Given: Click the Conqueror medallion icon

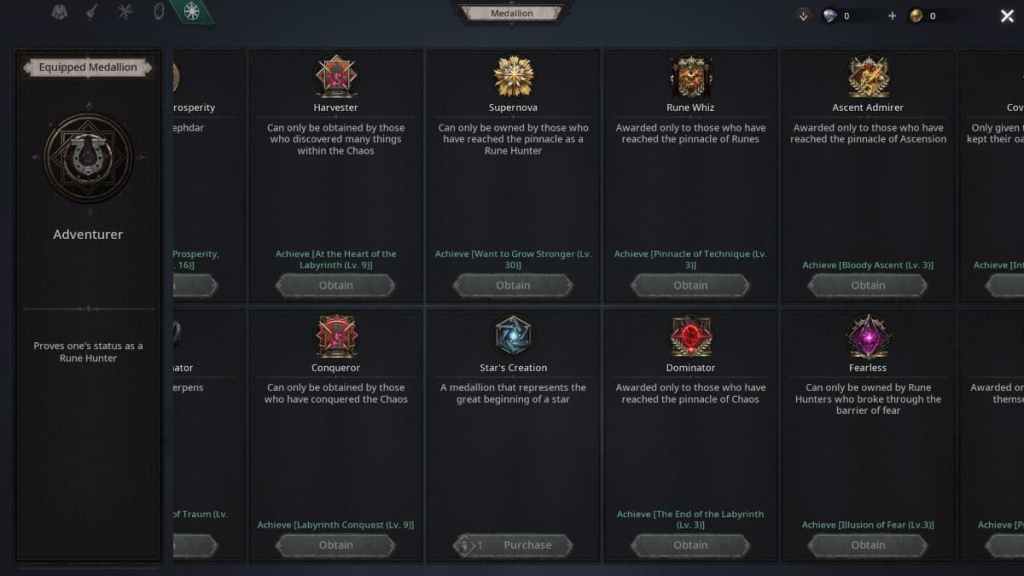Looking at the screenshot, I should click(336, 336).
